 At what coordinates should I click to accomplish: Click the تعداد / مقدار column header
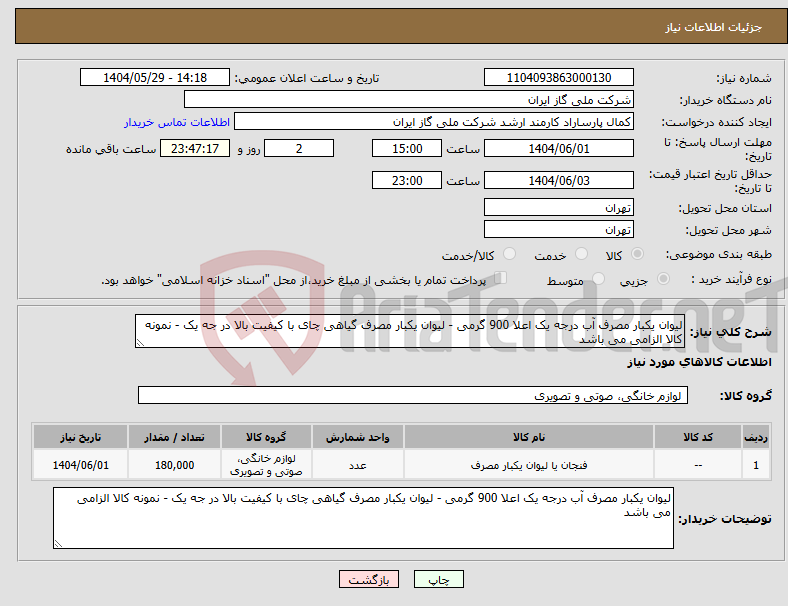pos(174,437)
